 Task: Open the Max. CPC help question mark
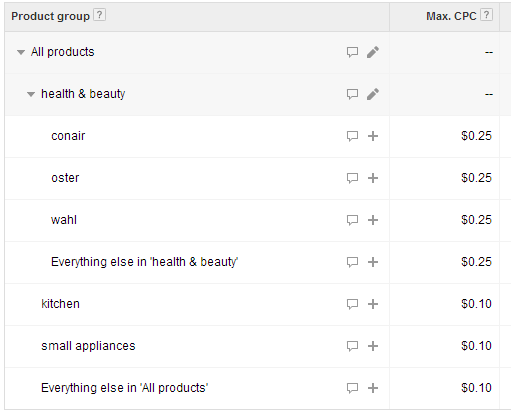pyautogui.click(x=486, y=15)
